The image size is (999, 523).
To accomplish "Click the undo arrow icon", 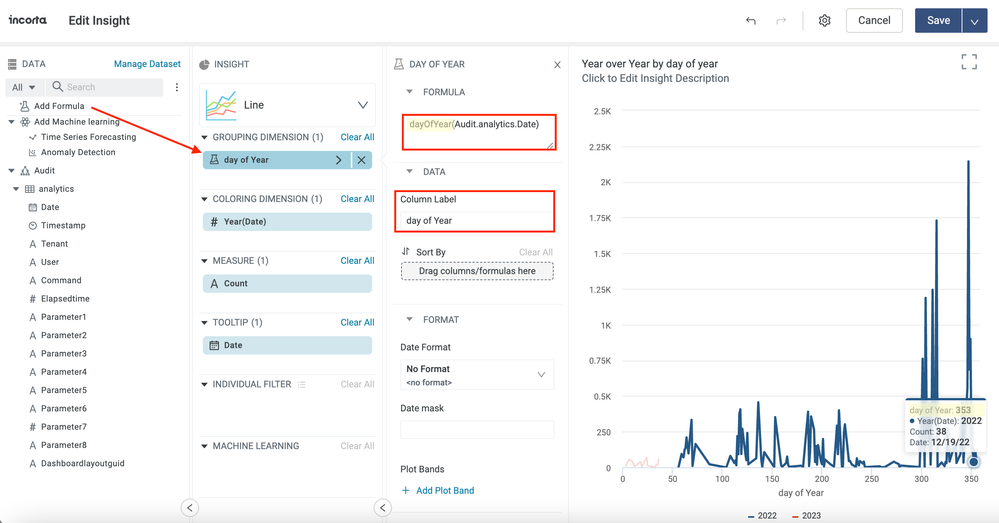I will click(751, 21).
